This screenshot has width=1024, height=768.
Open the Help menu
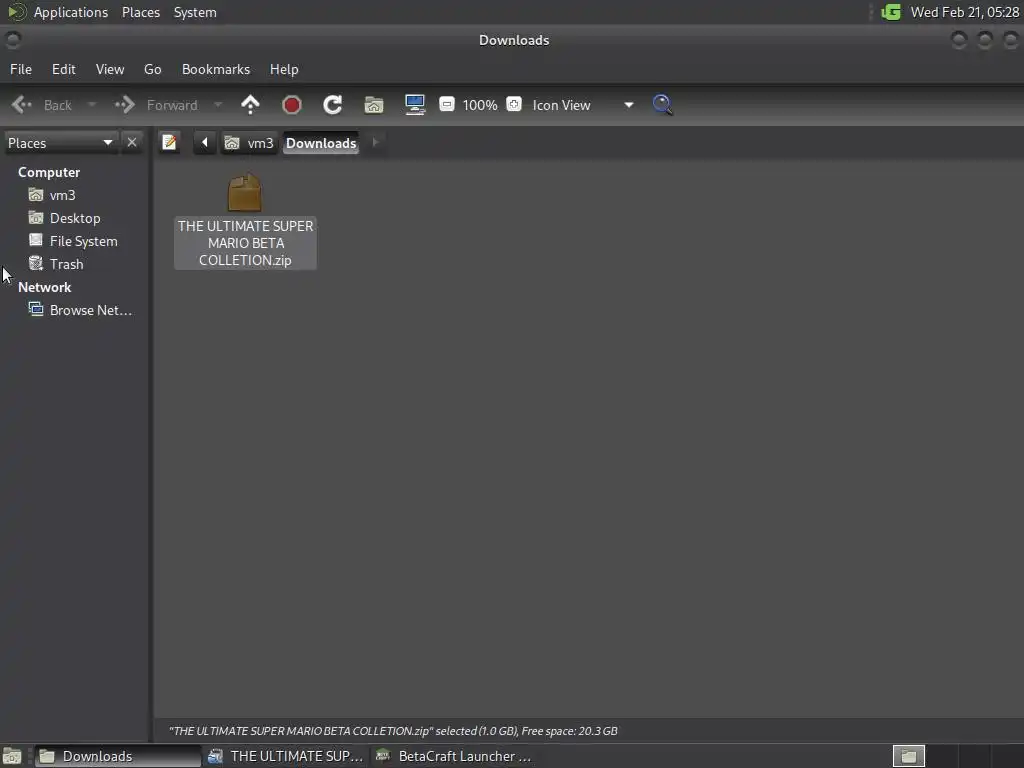click(284, 69)
